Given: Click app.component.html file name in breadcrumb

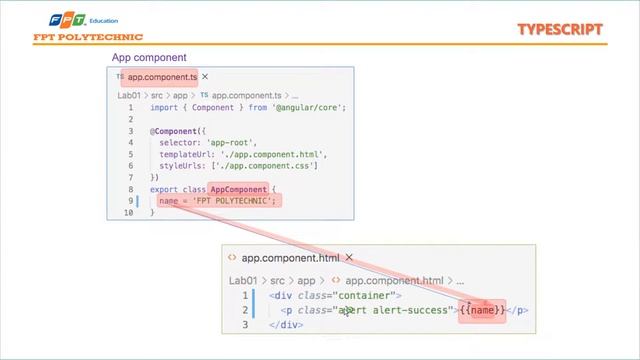Looking at the screenshot, I should coord(394,280).
